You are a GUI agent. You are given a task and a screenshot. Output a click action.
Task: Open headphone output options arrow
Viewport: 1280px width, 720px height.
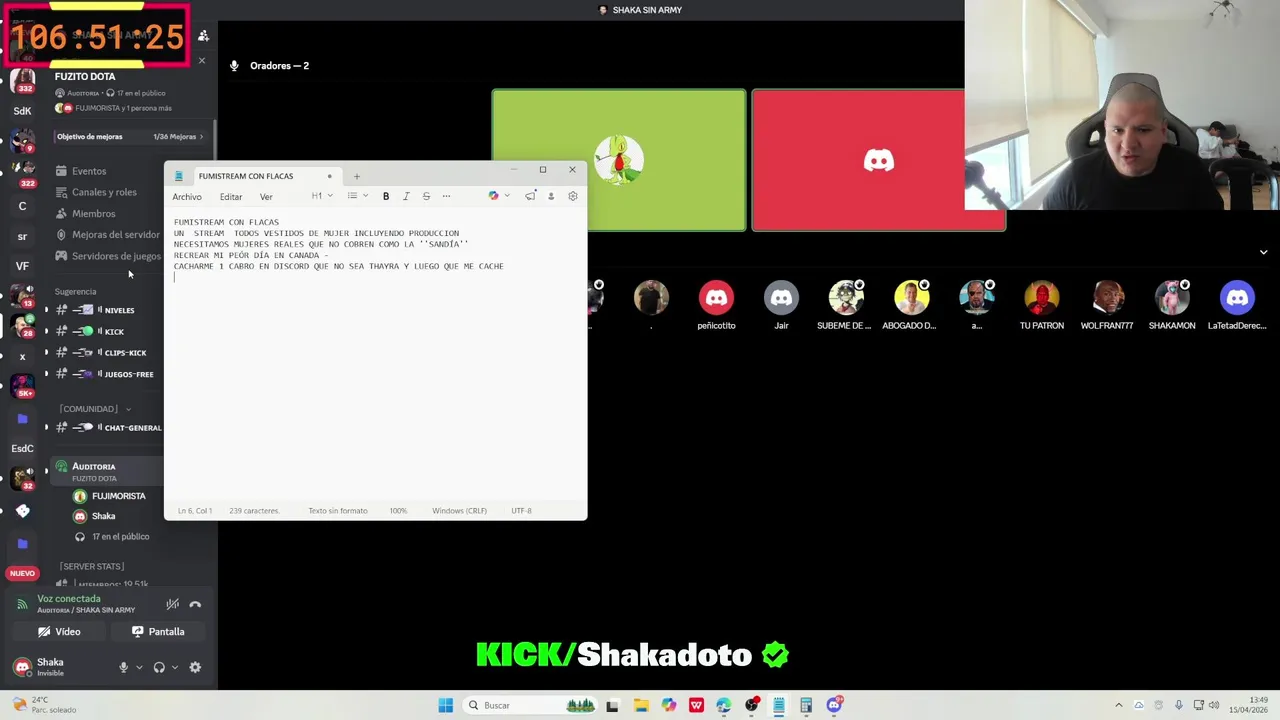tap(175, 667)
